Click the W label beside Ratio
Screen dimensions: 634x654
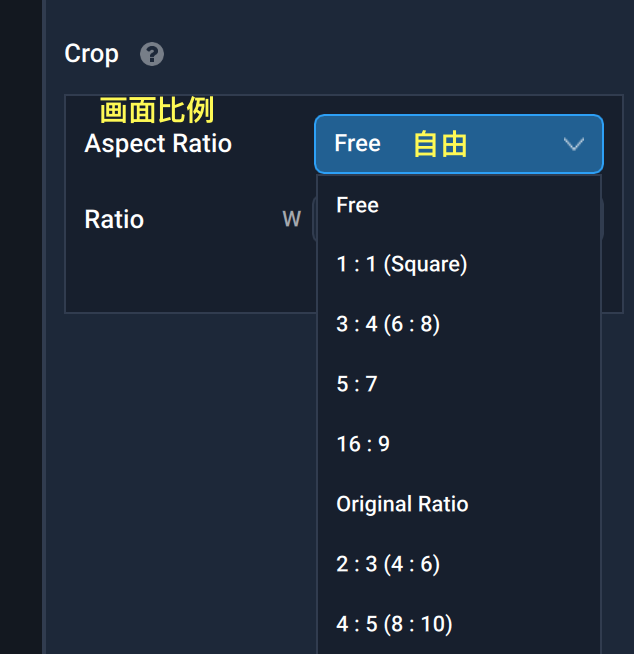[291, 219]
